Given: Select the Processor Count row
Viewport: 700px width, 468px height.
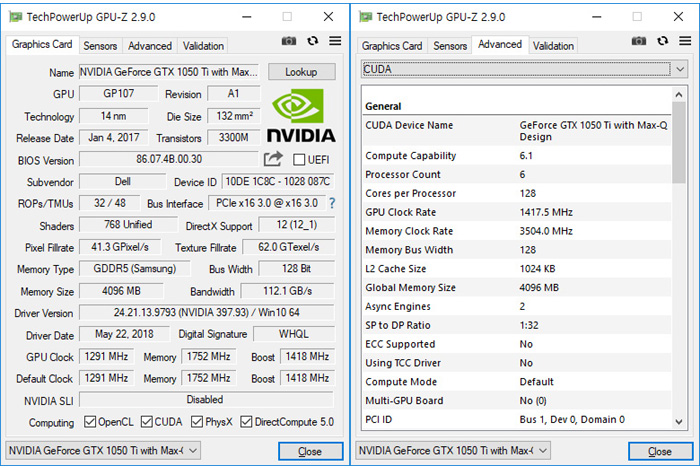Looking at the screenshot, I should (517, 175).
